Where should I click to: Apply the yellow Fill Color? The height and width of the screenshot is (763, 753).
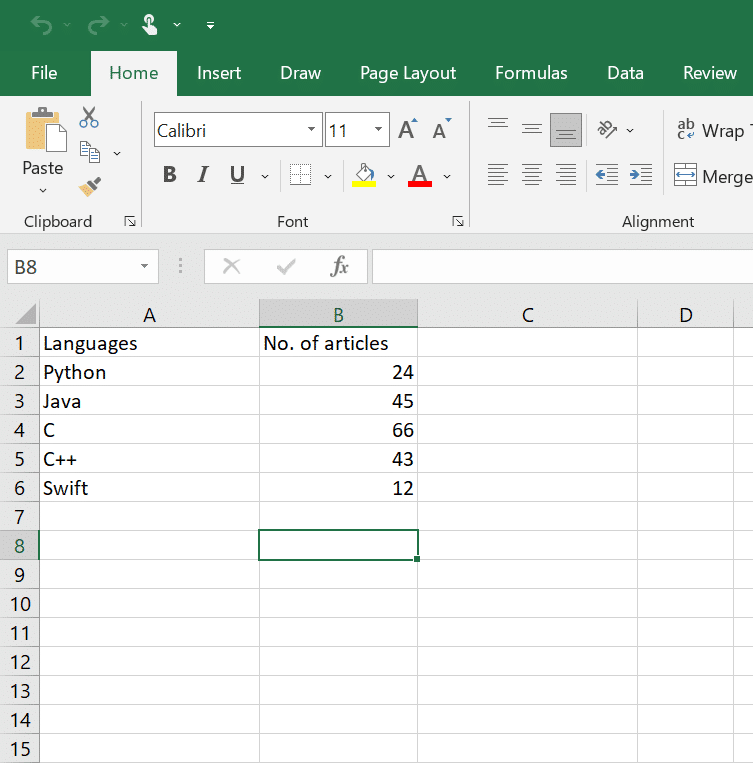point(364,176)
